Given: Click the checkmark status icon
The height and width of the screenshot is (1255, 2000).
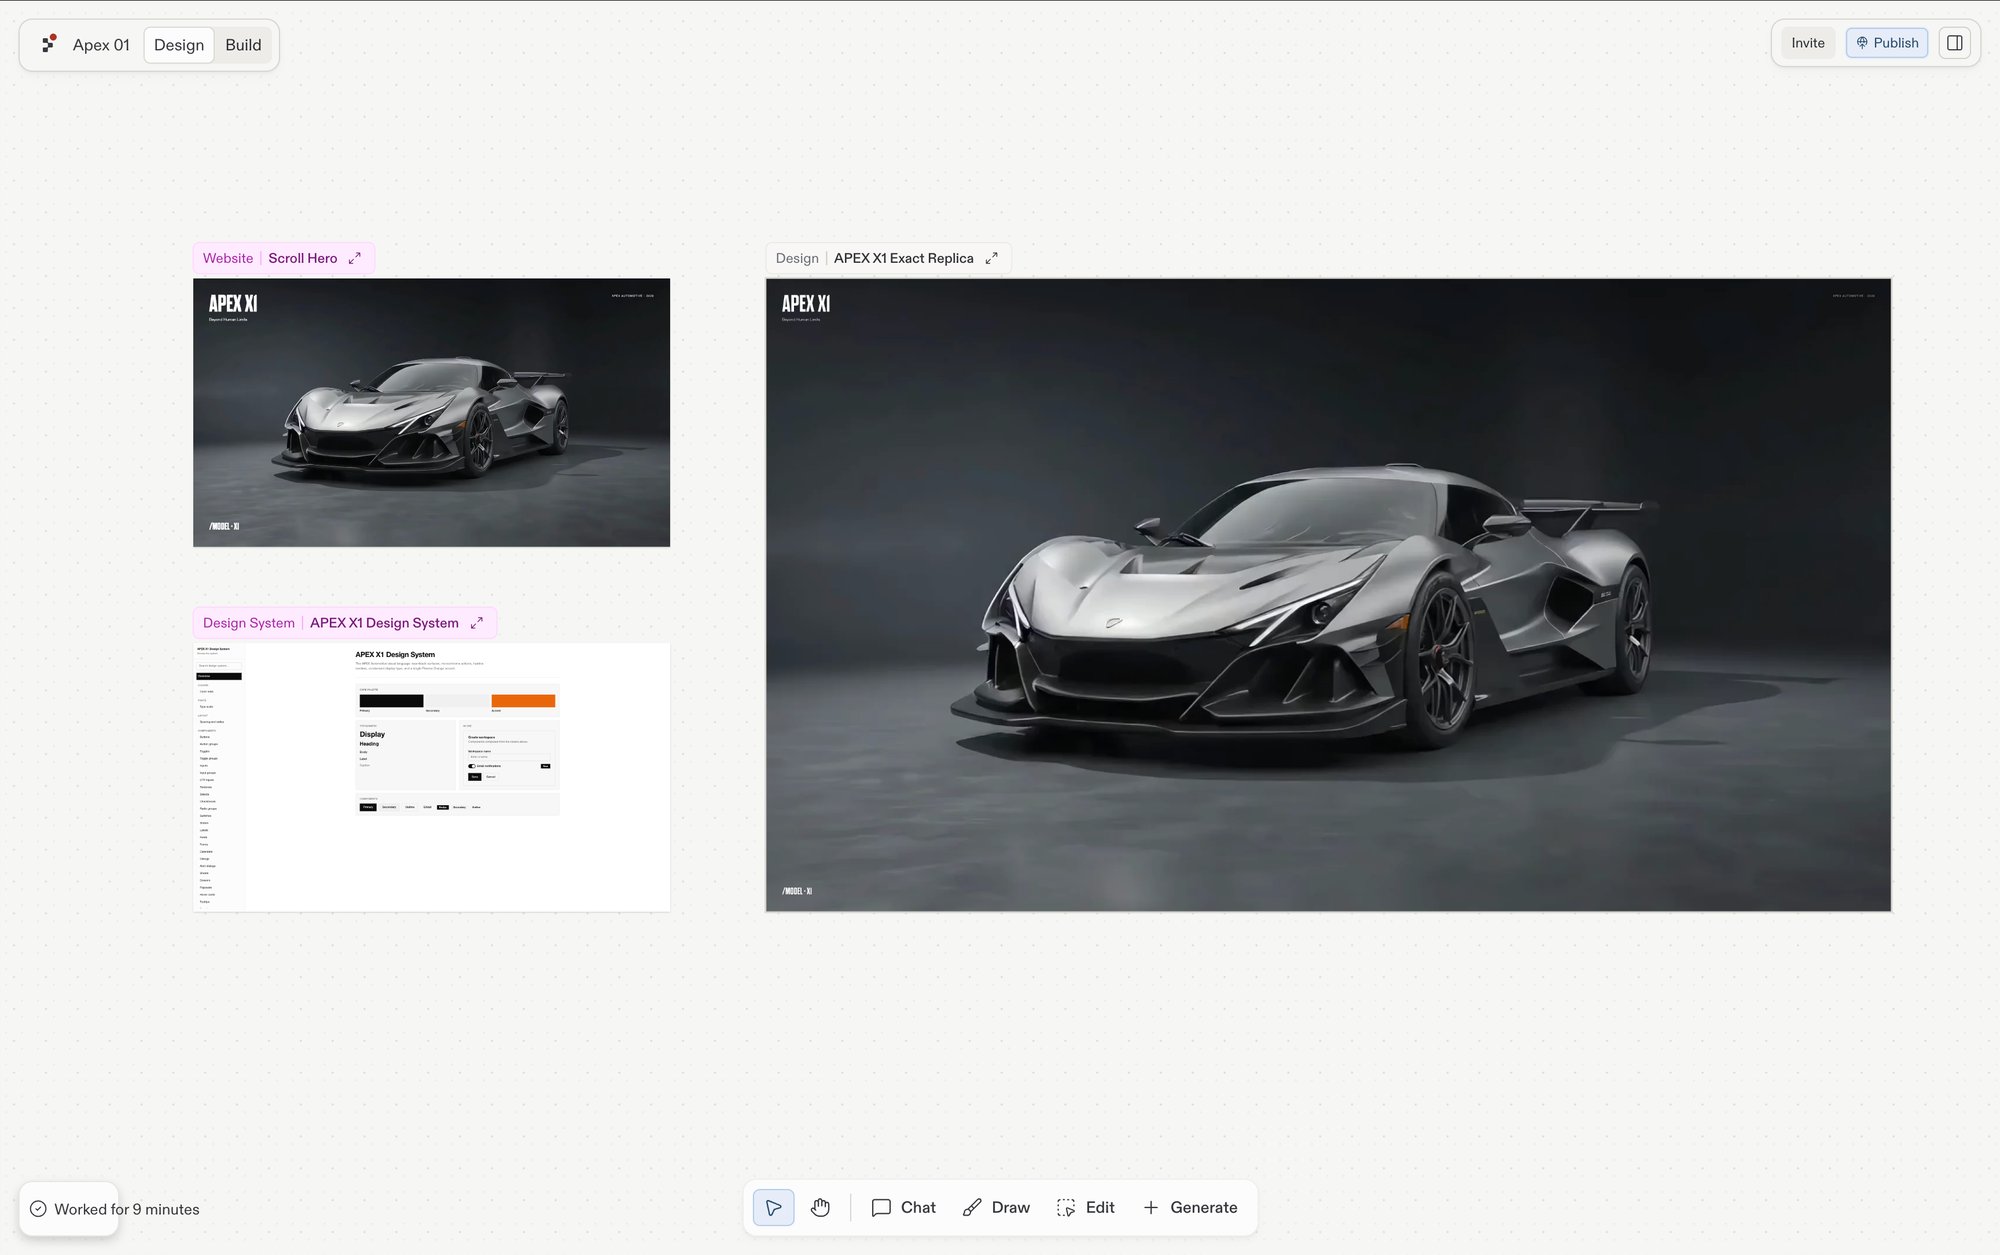Looking at the screenshot, I should click(38, 1209).
